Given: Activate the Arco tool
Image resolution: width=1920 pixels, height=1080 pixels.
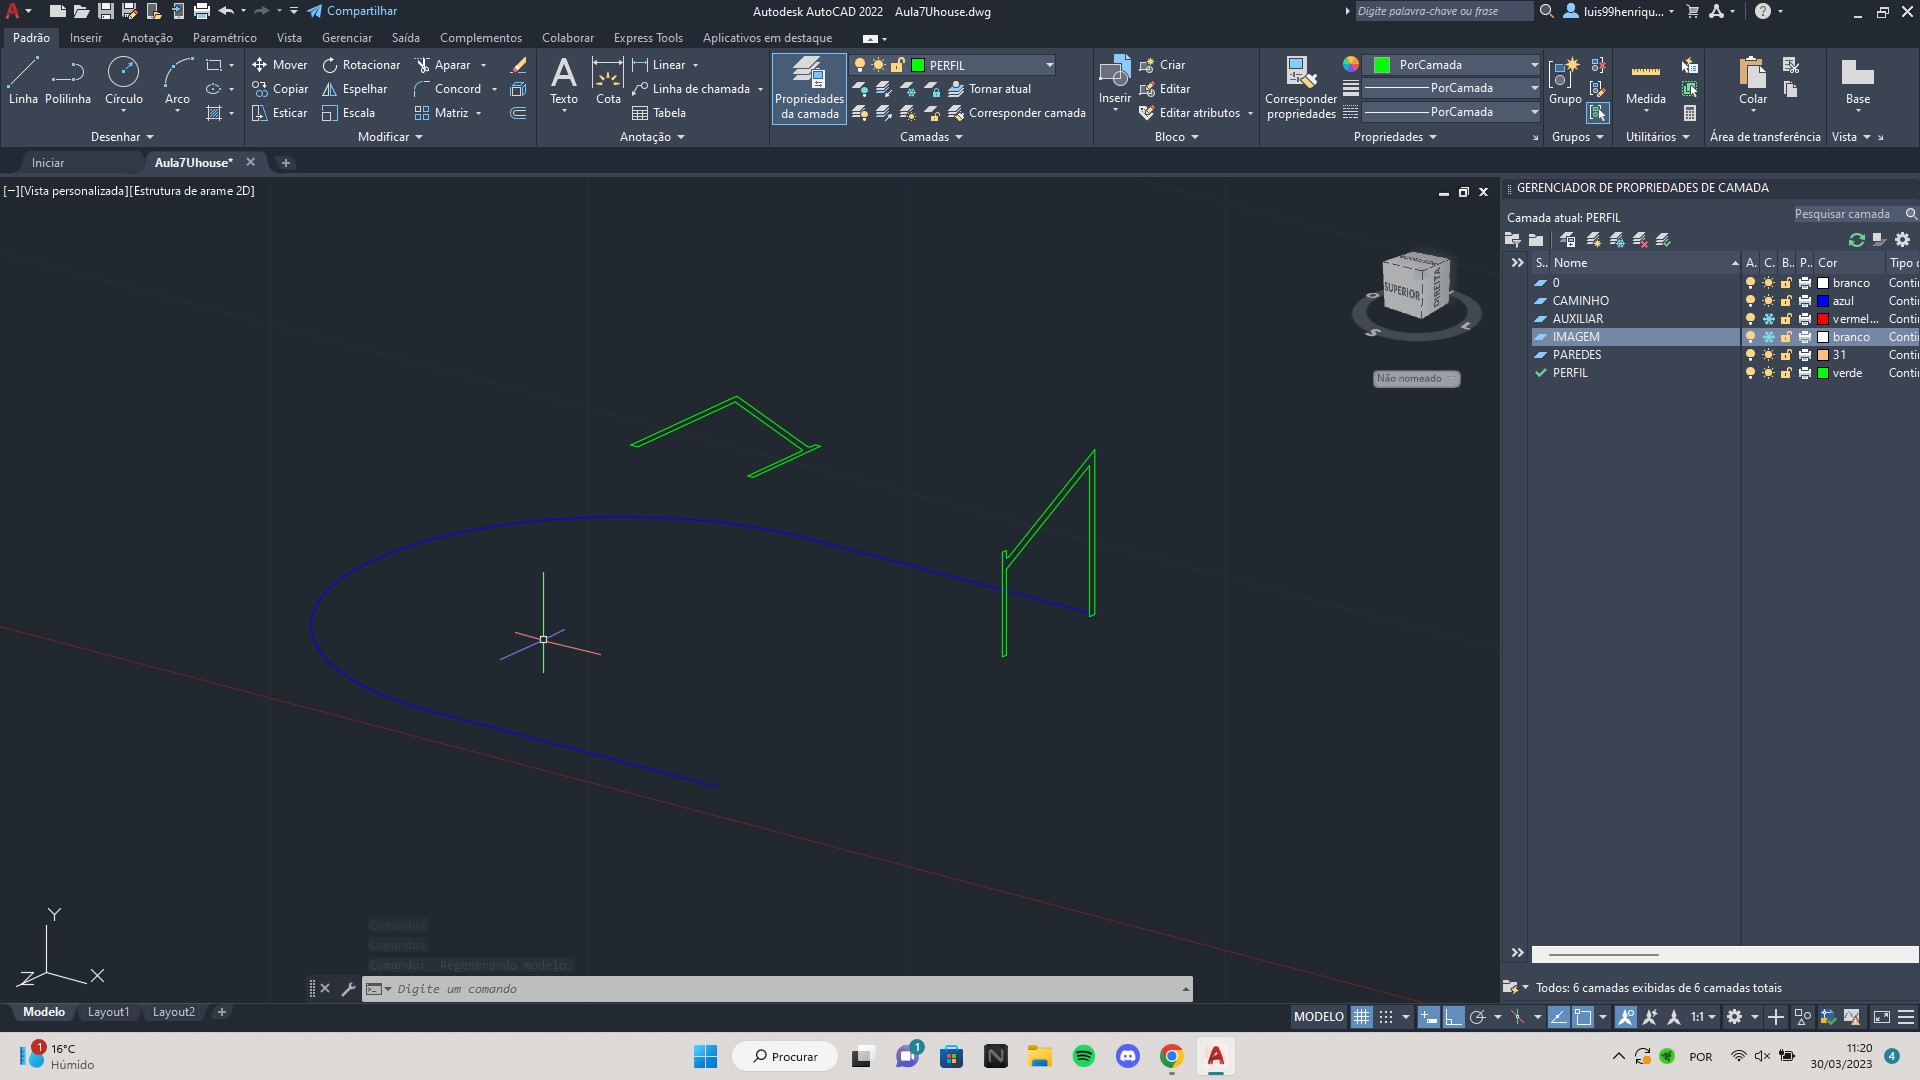Looking at the screenshot, I should [177, 81].
